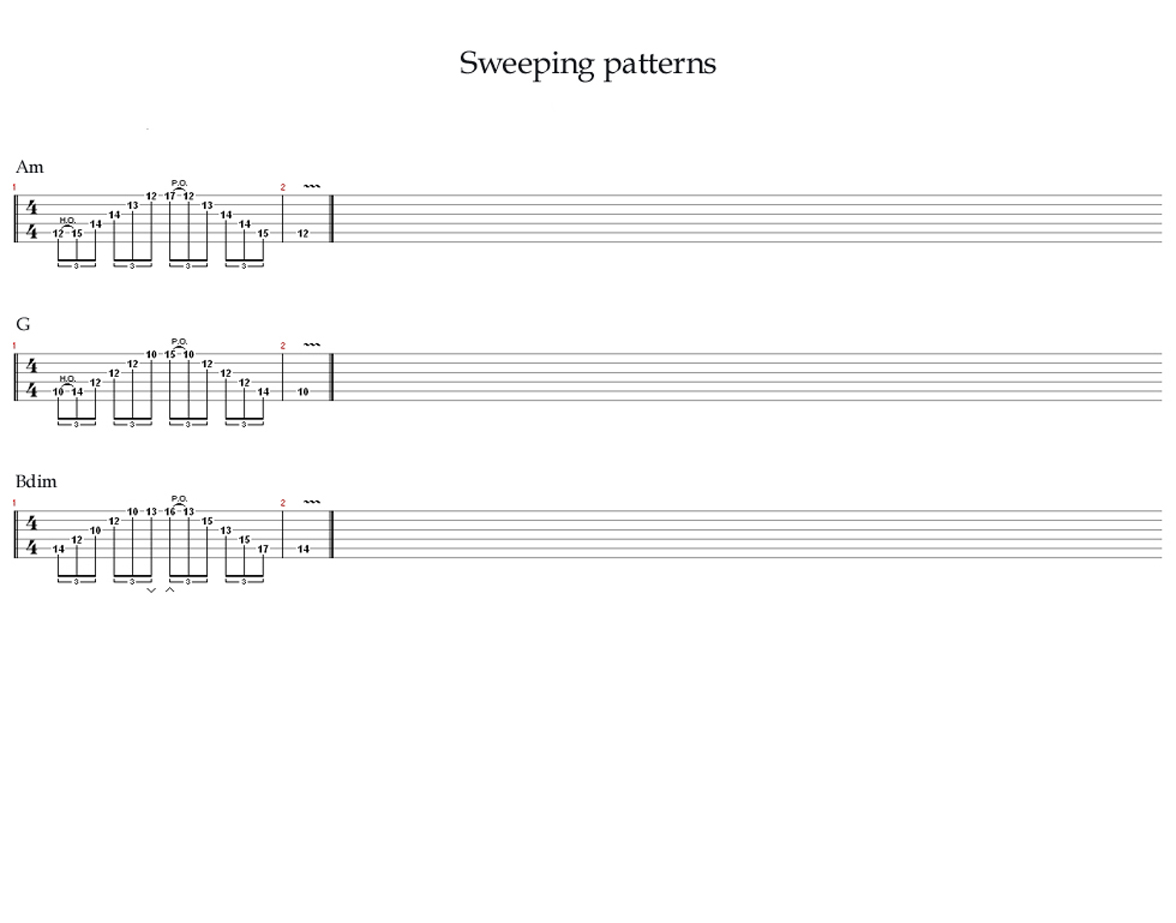This screenshot has width=1176, height=923.
Task: Click the 4/4 time signature in Bdim staff
Action: point(32,535)
